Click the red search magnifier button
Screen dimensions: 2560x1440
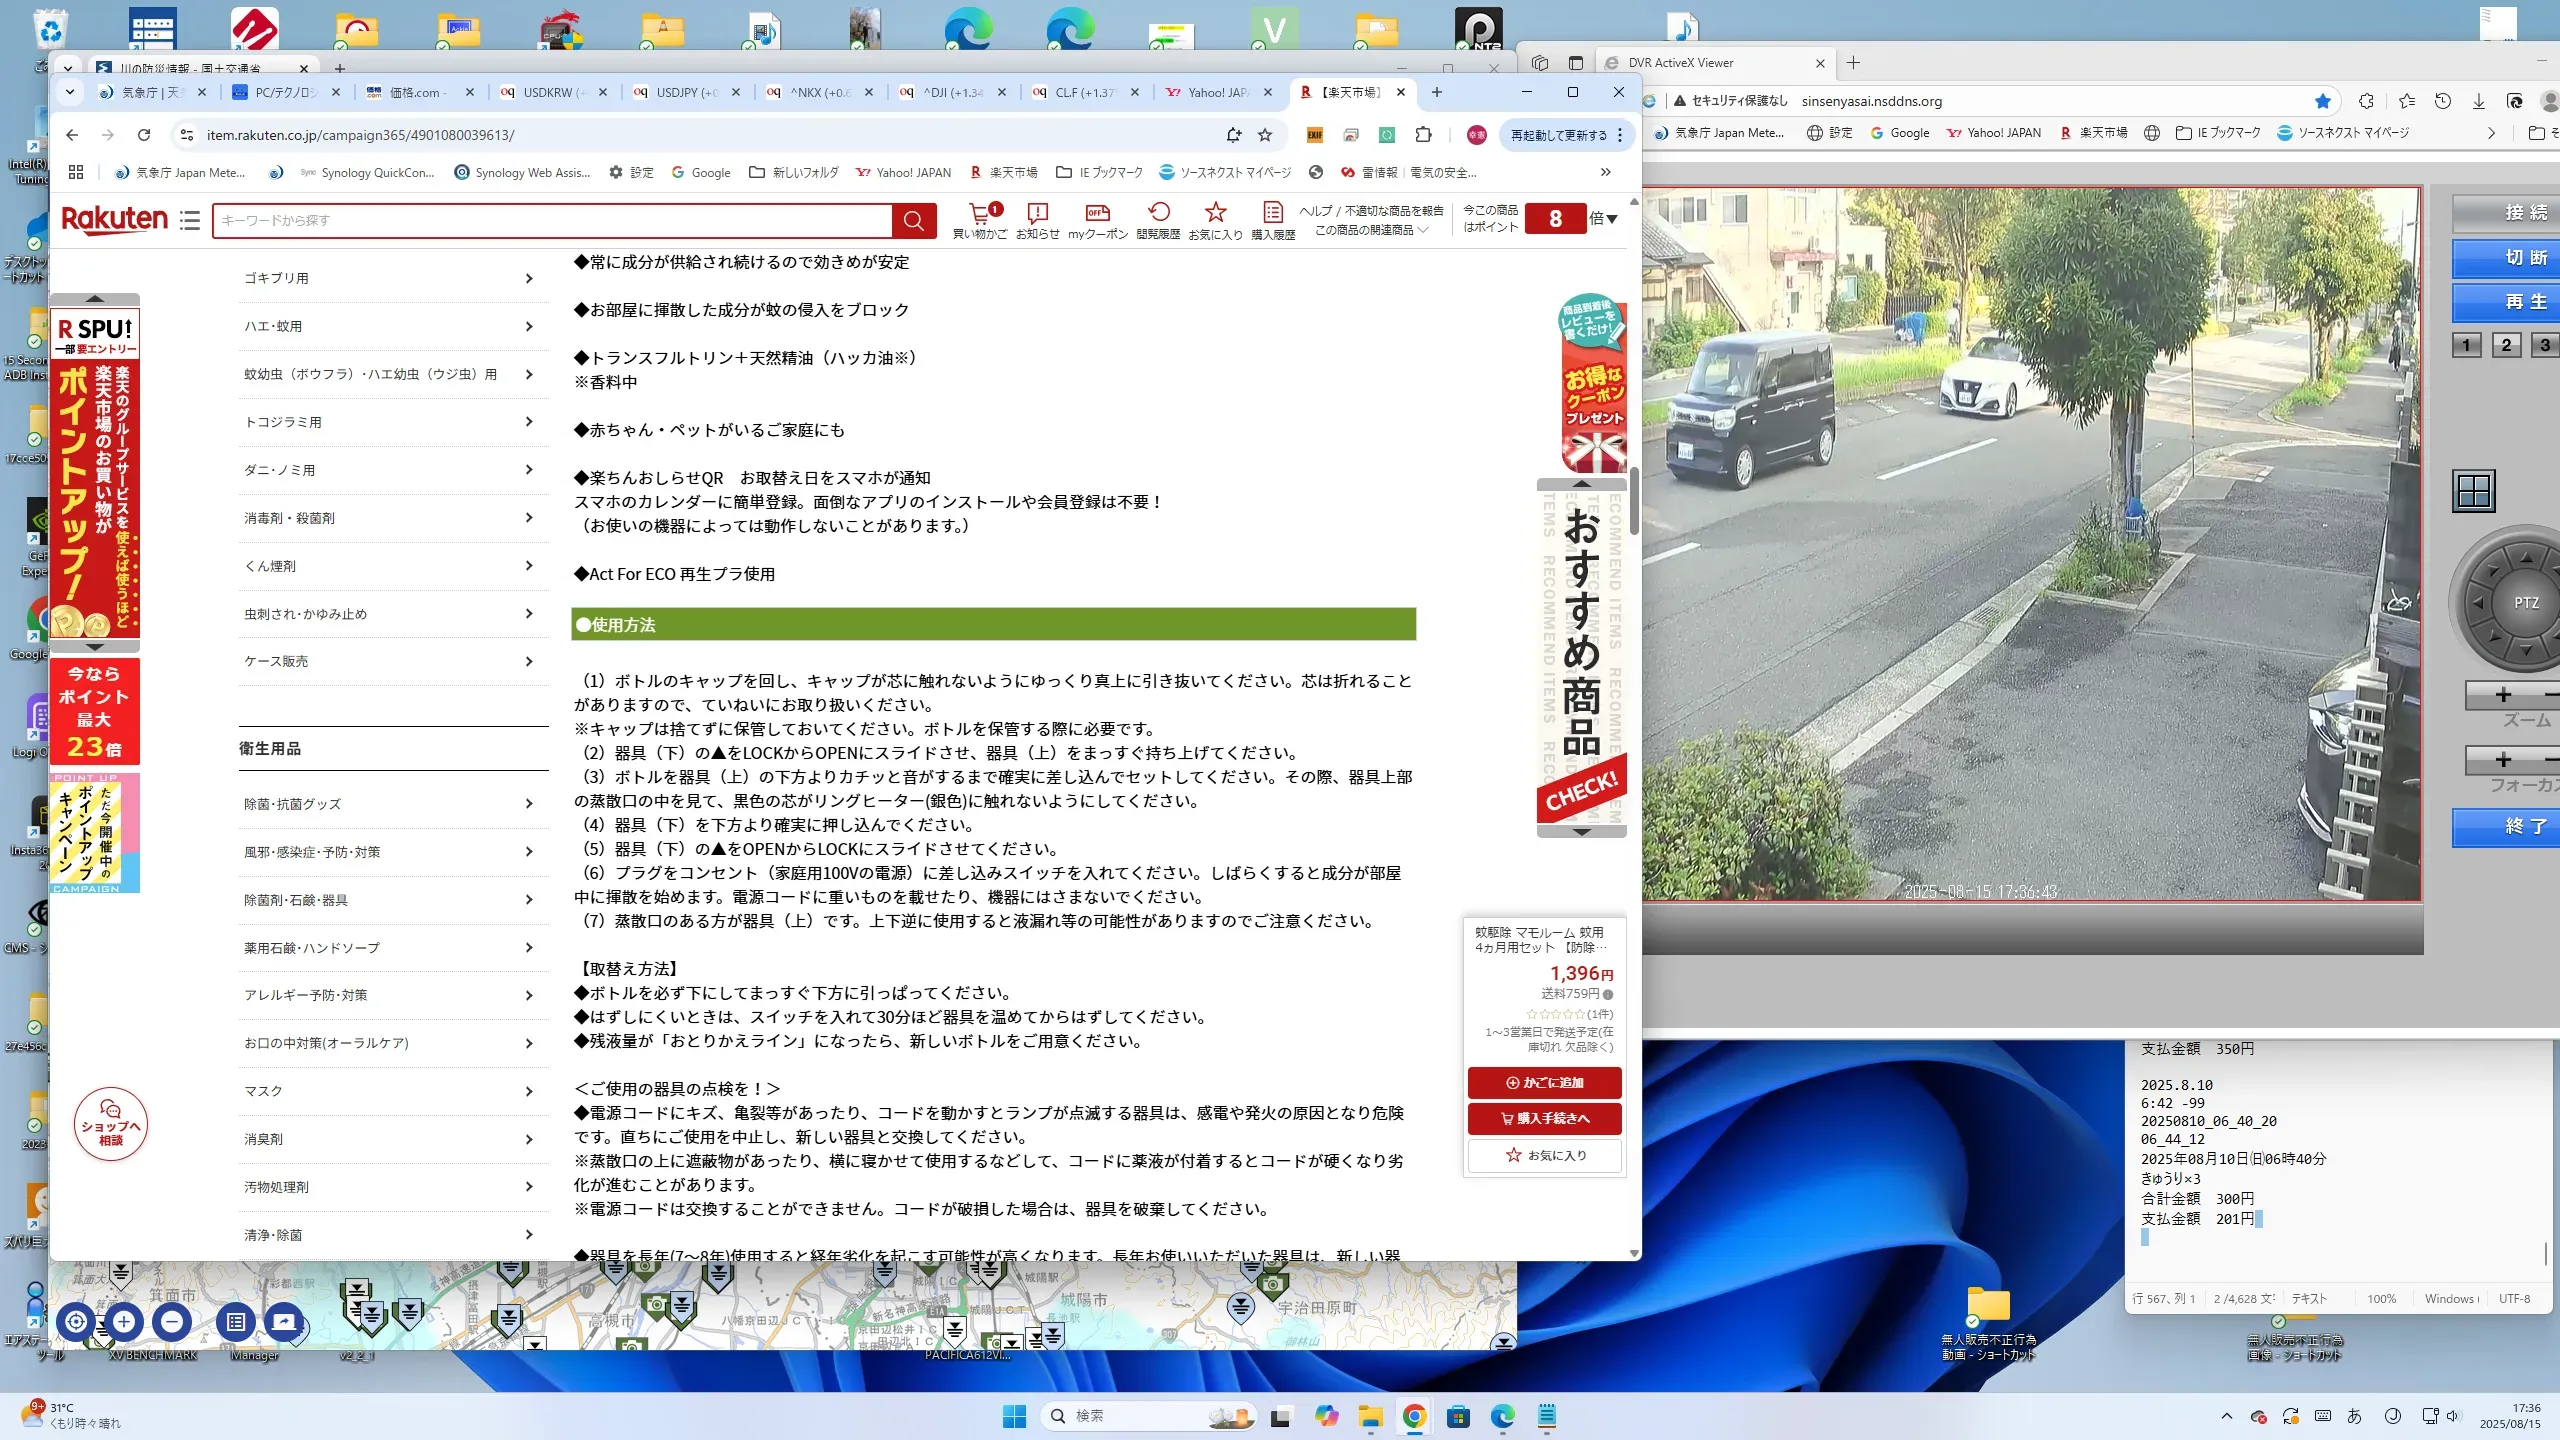[913, 221]
